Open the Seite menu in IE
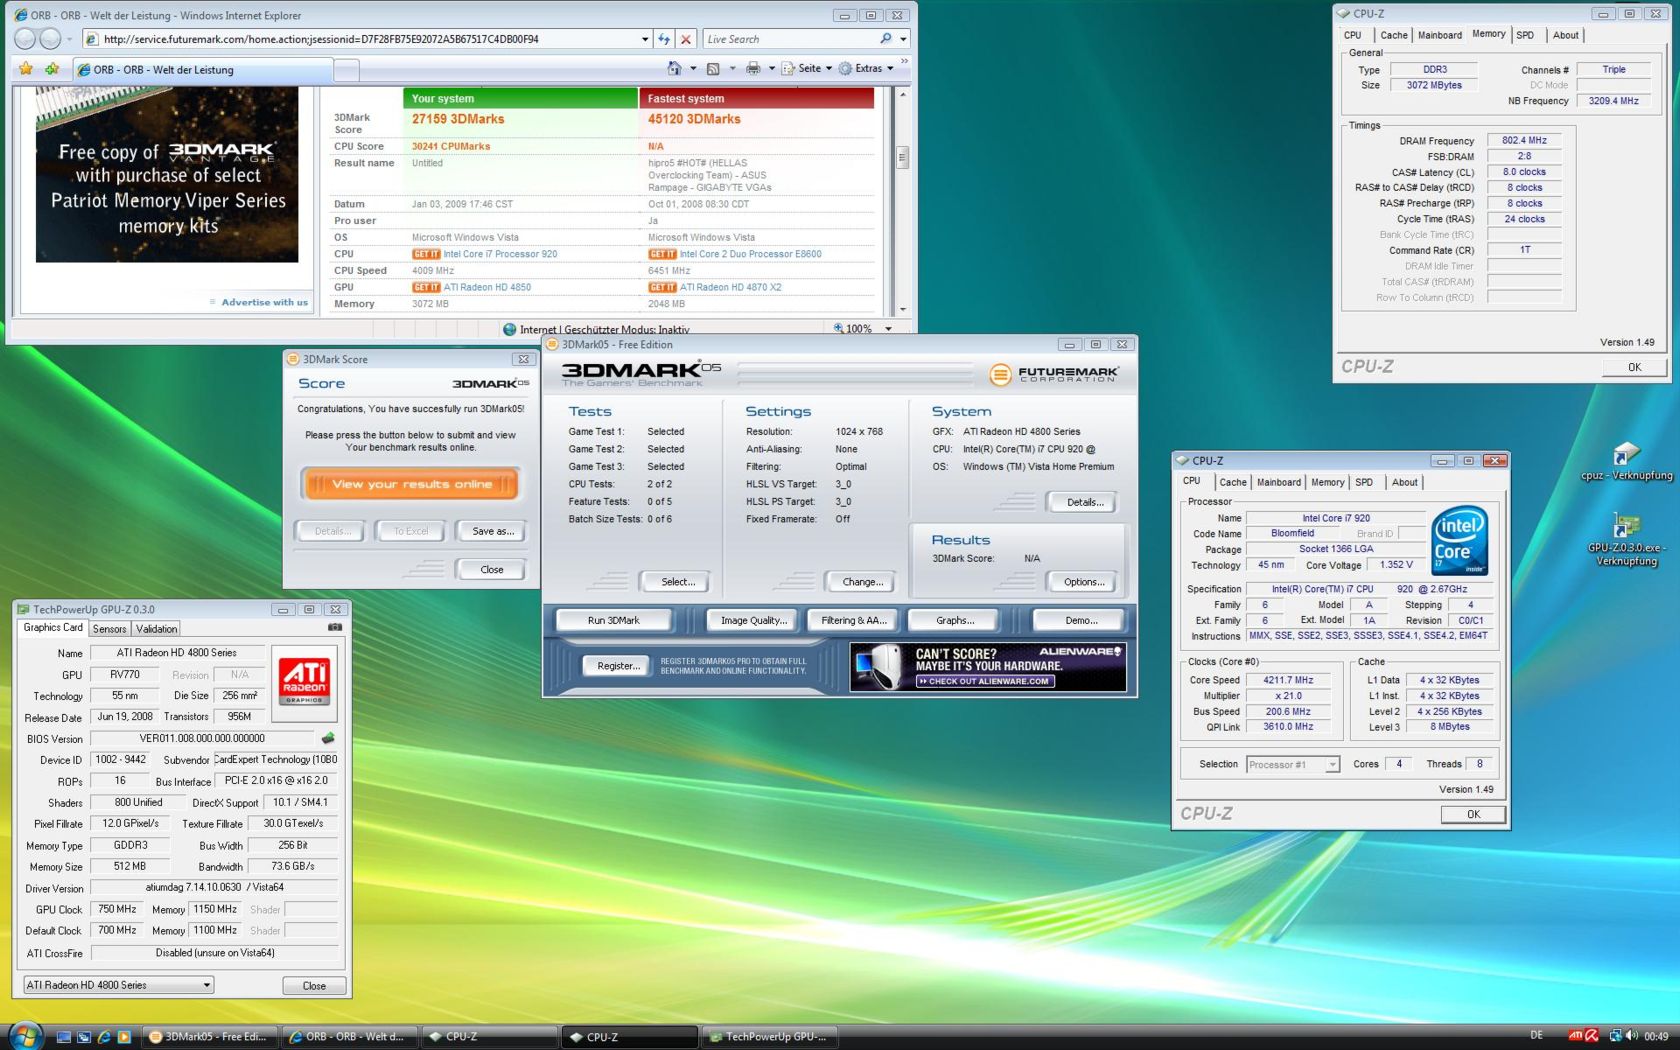The width and height of the screenshot is (1680, 1050). click(807, 68)
